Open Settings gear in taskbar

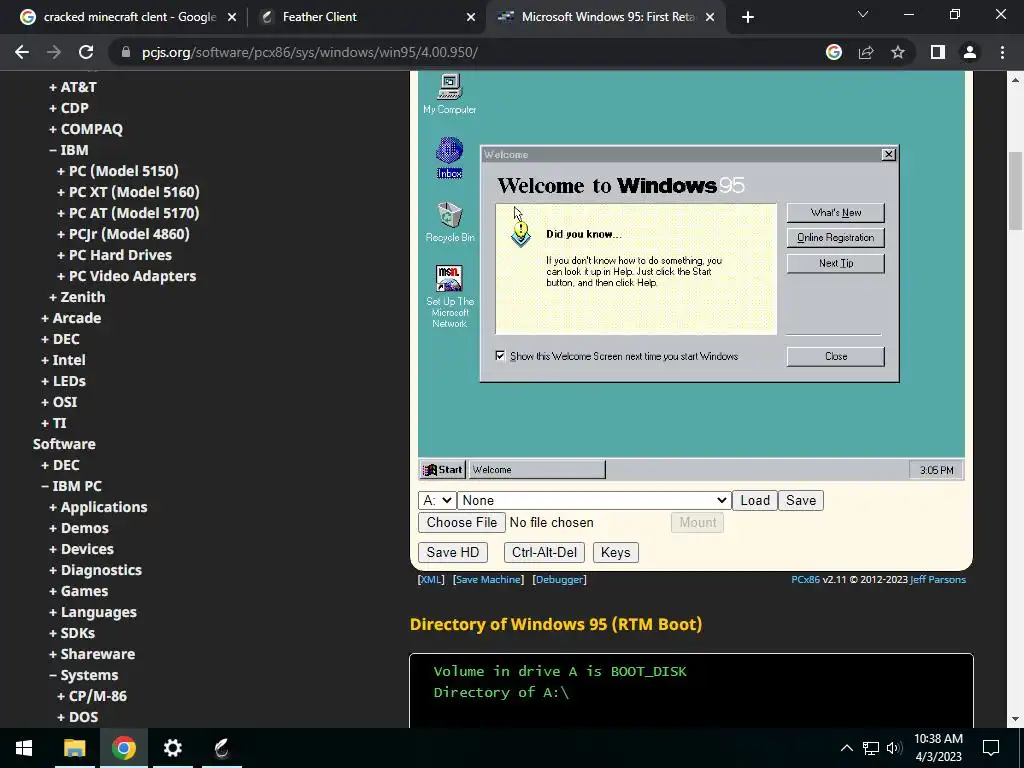[172, 748]
